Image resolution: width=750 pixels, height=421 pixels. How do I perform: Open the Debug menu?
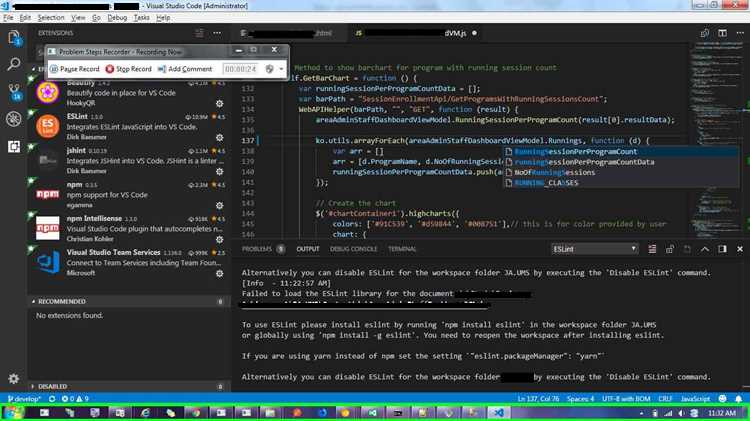[117, 18]
